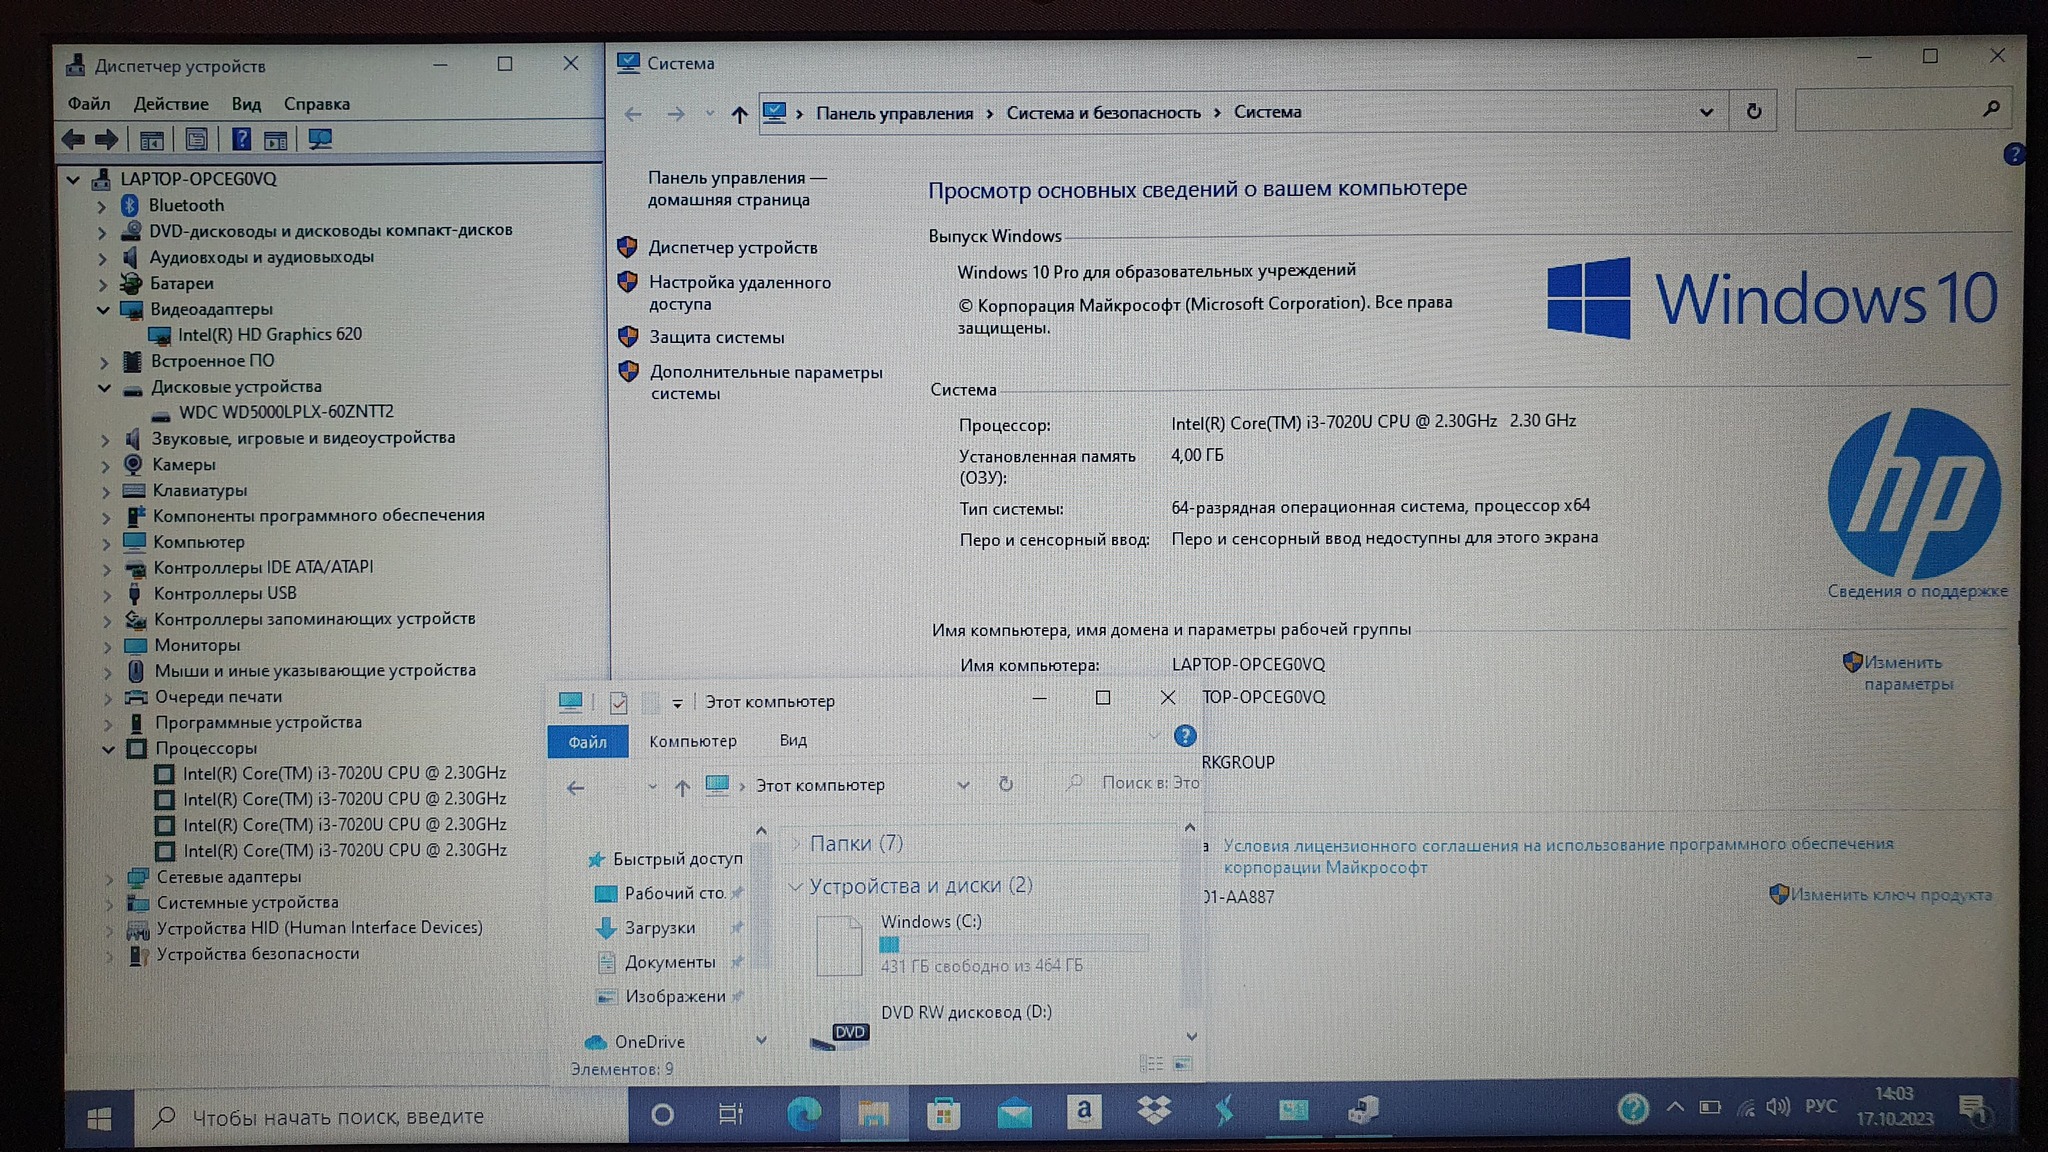Image resolution: width=2048 pixels, height=1152 pixels.
Task: Expand the Сетевые адаптеры tree node
Action: (x=109, y=878)
